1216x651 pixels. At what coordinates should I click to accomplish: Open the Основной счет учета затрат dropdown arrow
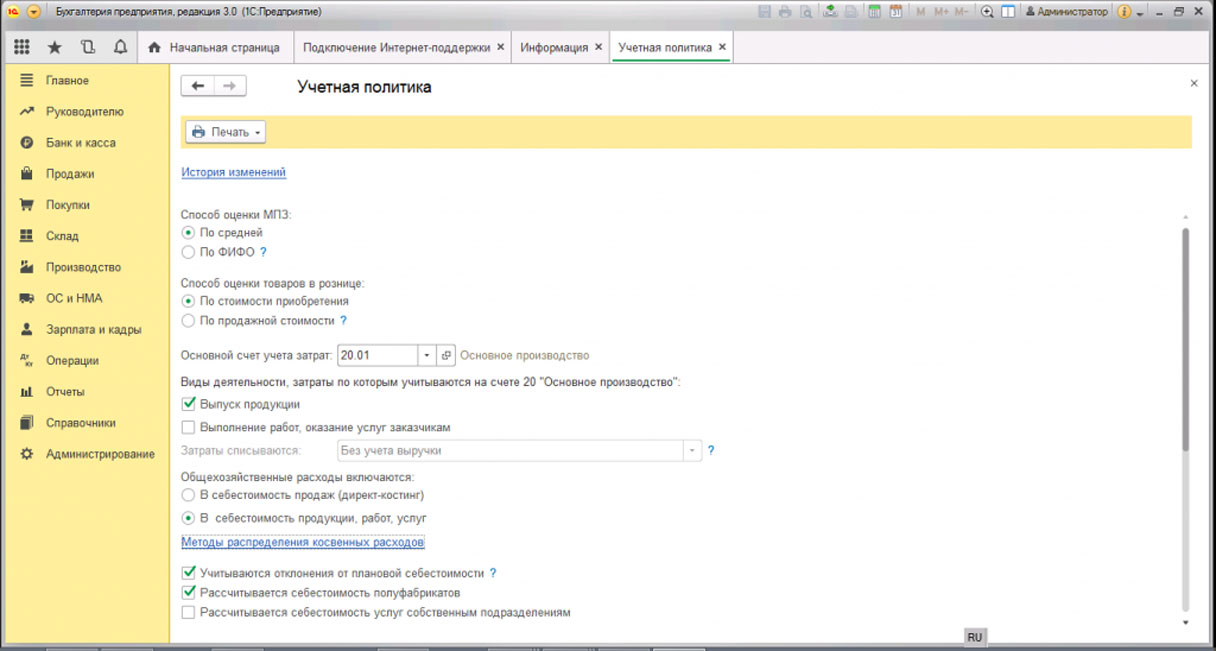click(x=427, y=355)
